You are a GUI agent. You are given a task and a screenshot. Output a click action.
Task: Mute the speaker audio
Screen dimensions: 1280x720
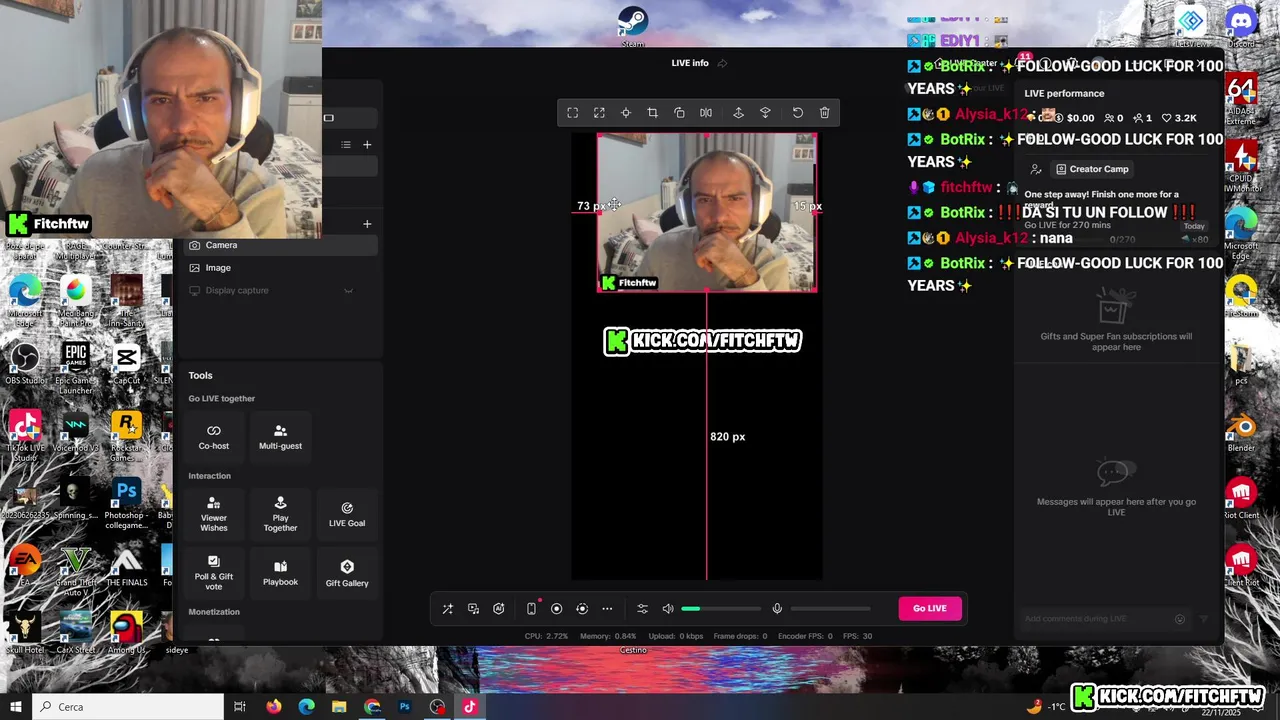(x=668, y=609)
